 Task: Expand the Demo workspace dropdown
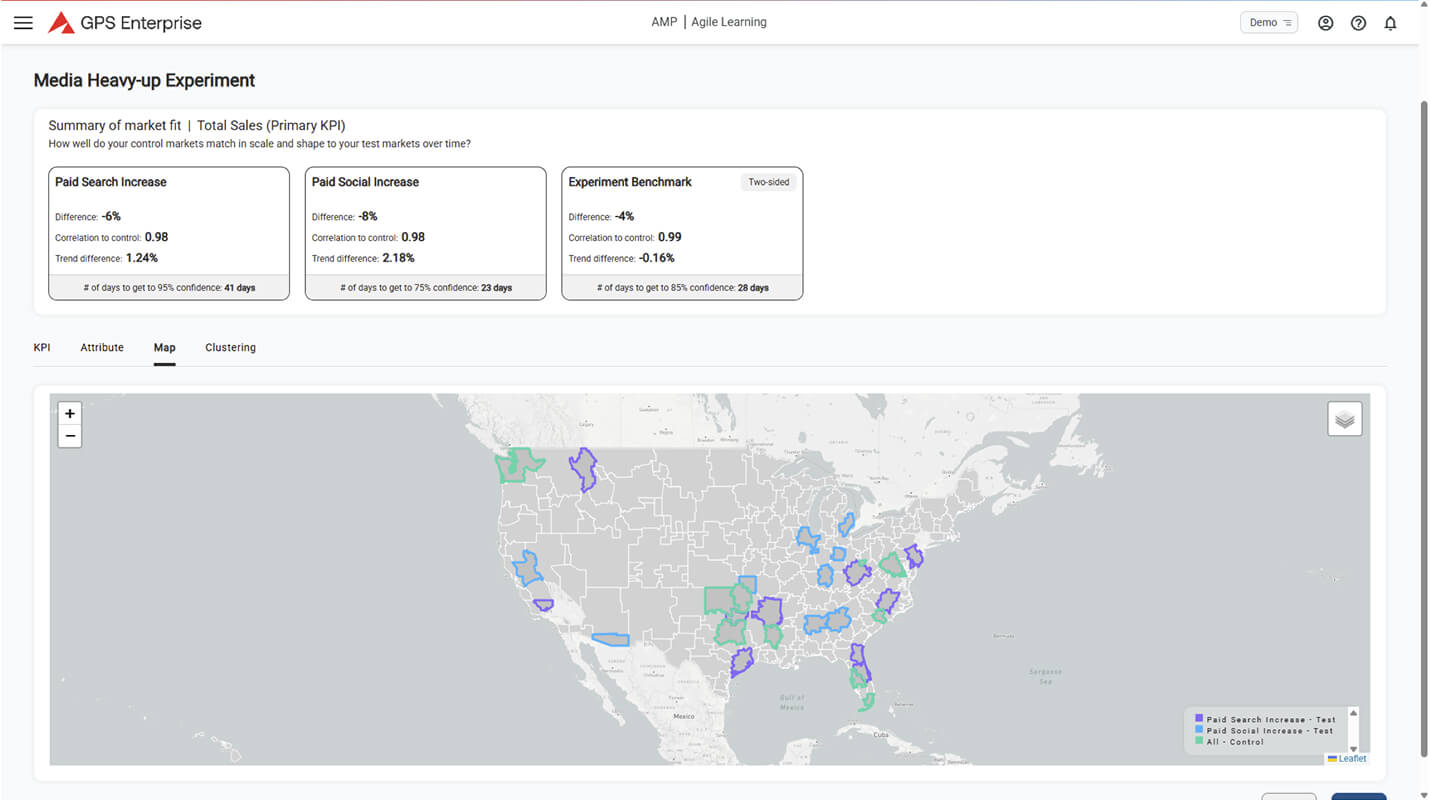click(x=1269, y=23)
